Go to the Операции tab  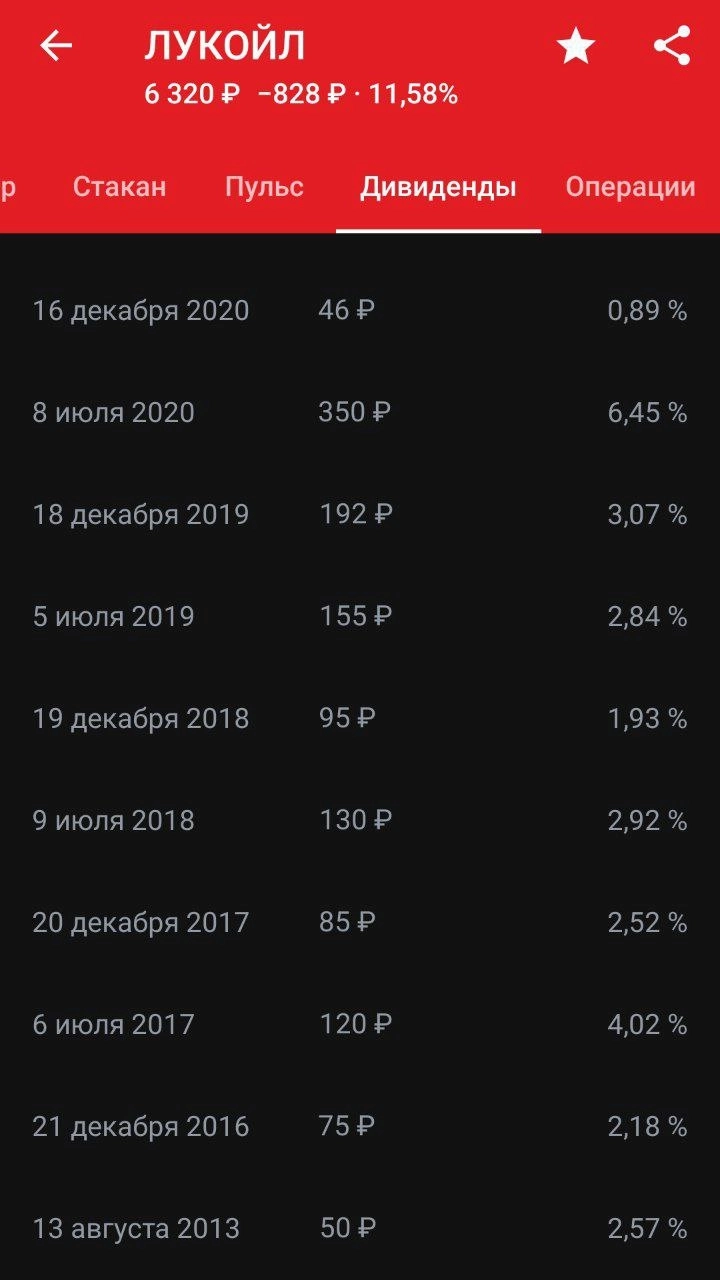[x=630, y=187]
